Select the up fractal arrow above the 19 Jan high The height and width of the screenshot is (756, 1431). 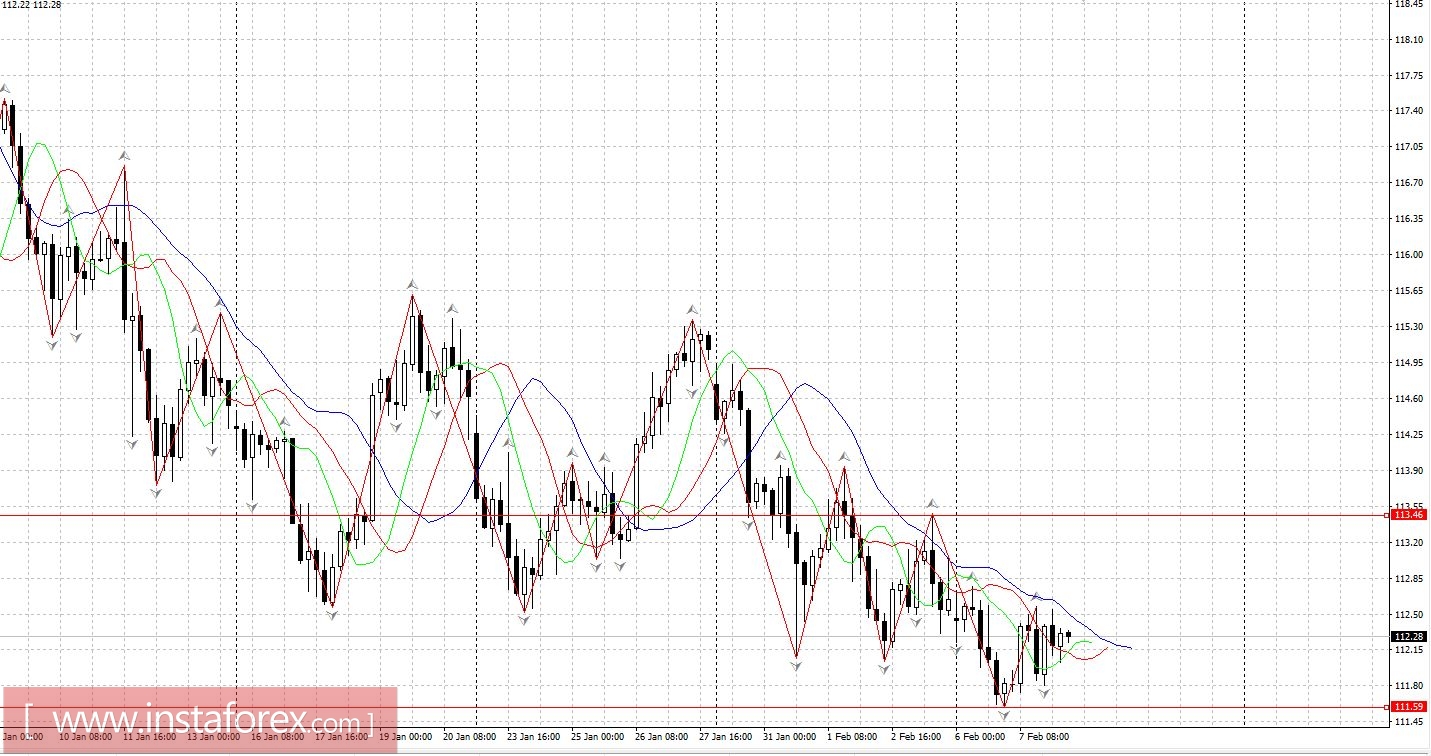coord(412,285)
